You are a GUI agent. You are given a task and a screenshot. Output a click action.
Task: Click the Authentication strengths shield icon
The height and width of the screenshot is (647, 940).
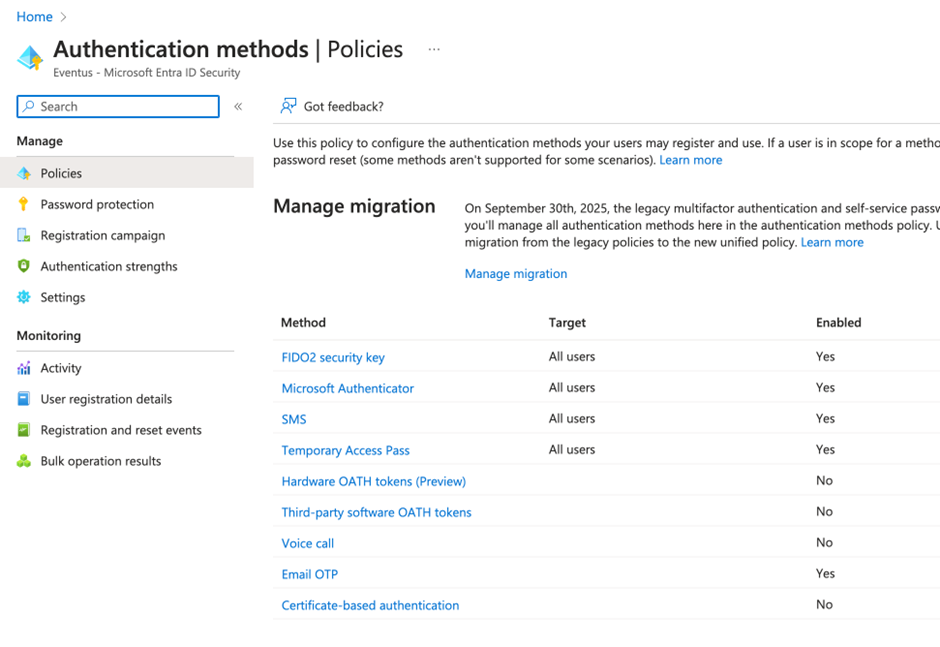[24, 266]
